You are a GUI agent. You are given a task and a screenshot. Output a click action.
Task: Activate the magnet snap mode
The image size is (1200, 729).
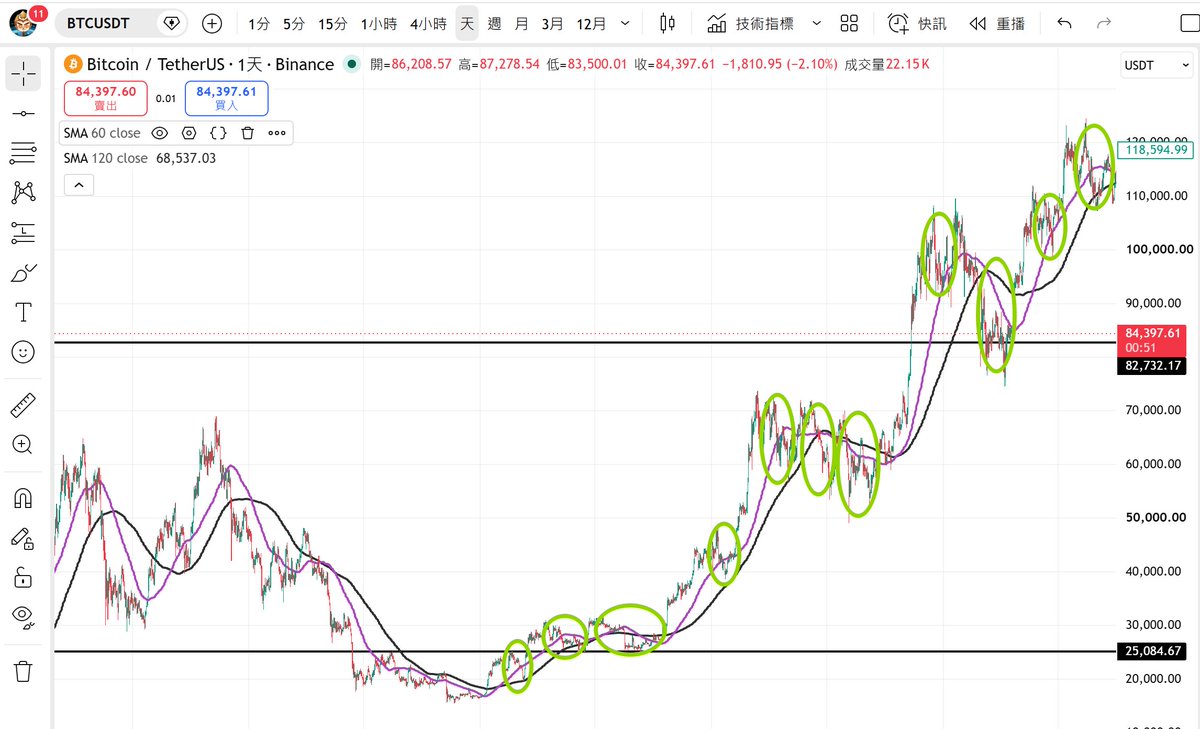23,497
